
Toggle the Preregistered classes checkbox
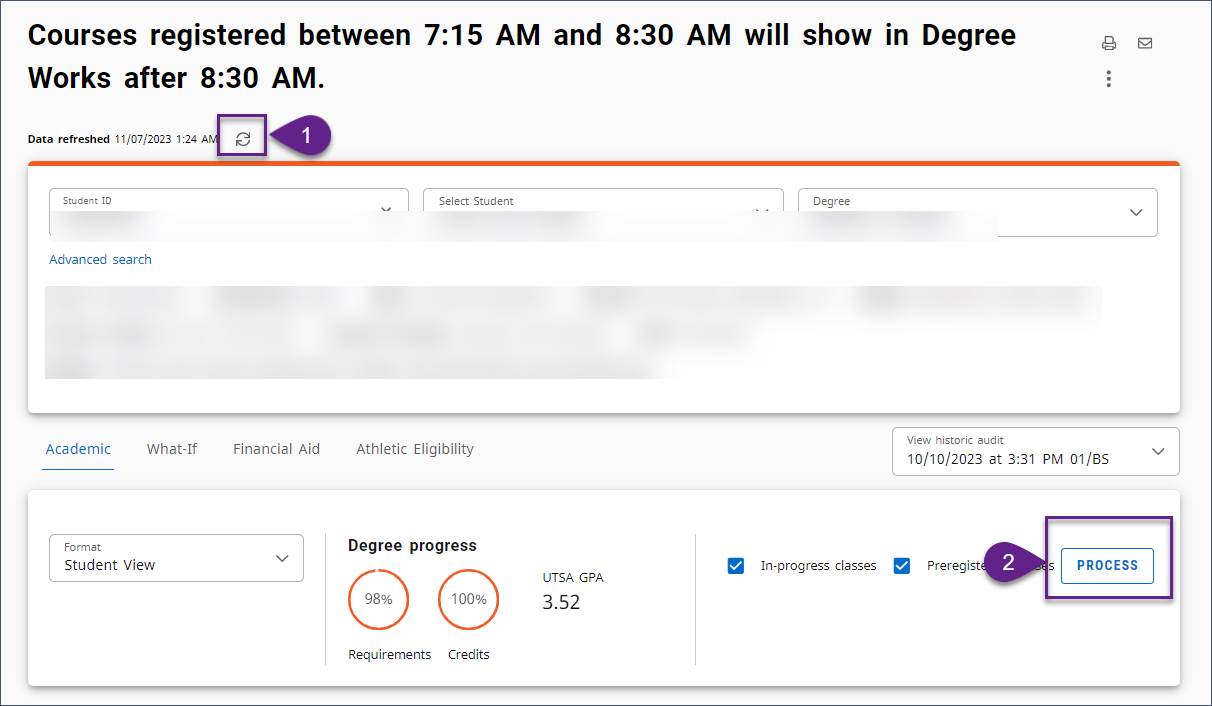click(x=902, y=566)
